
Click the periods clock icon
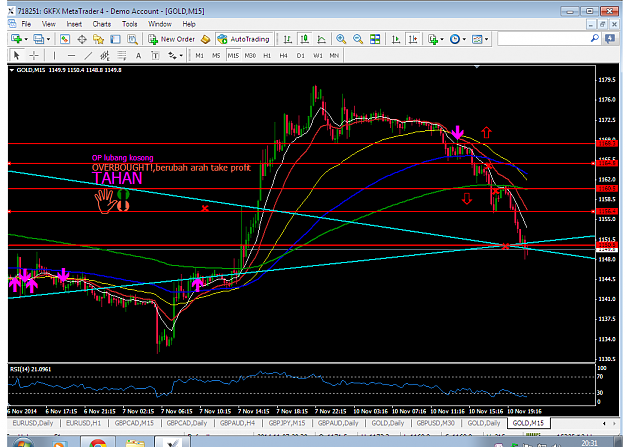[x=454, y=39]
